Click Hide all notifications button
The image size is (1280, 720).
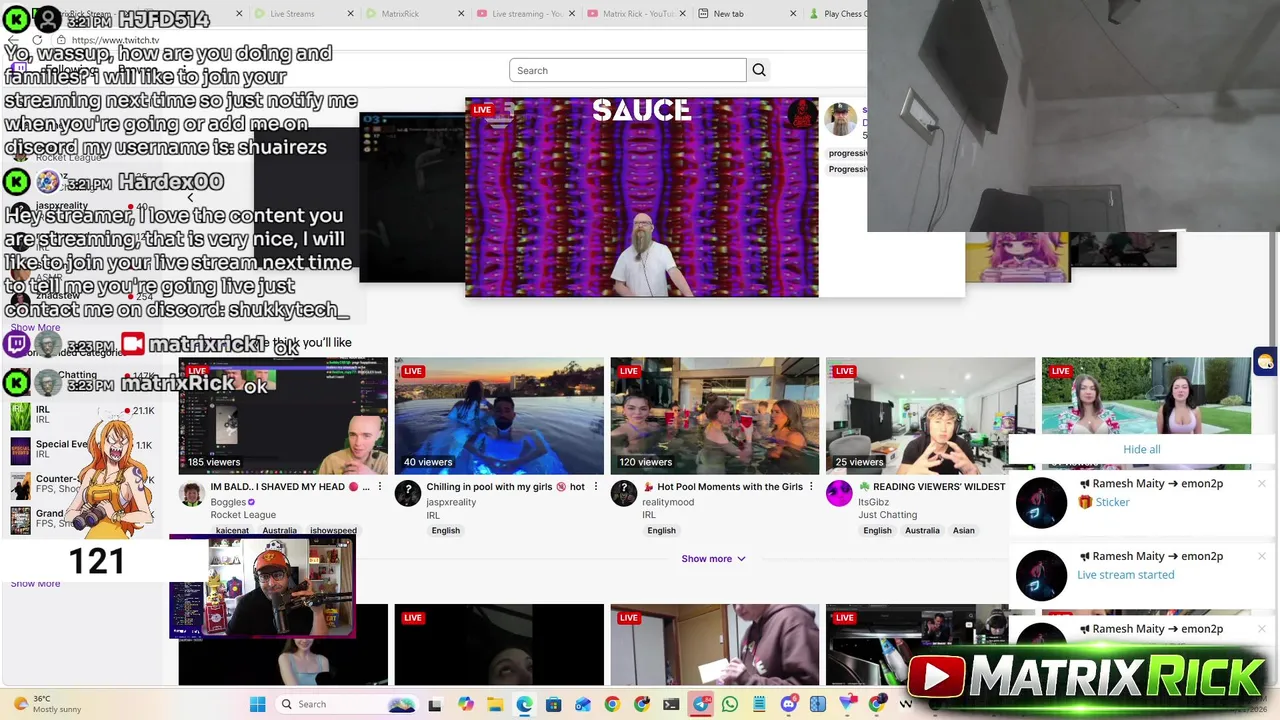click(x=1141, y=450)
